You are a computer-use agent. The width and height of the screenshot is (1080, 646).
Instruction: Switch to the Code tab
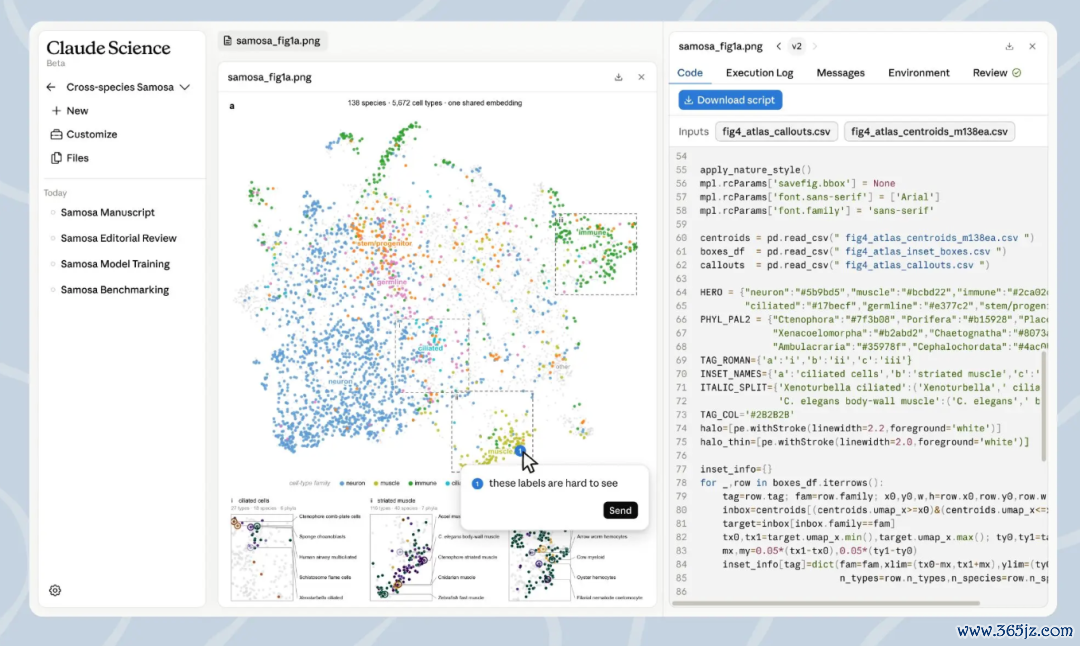689,72
